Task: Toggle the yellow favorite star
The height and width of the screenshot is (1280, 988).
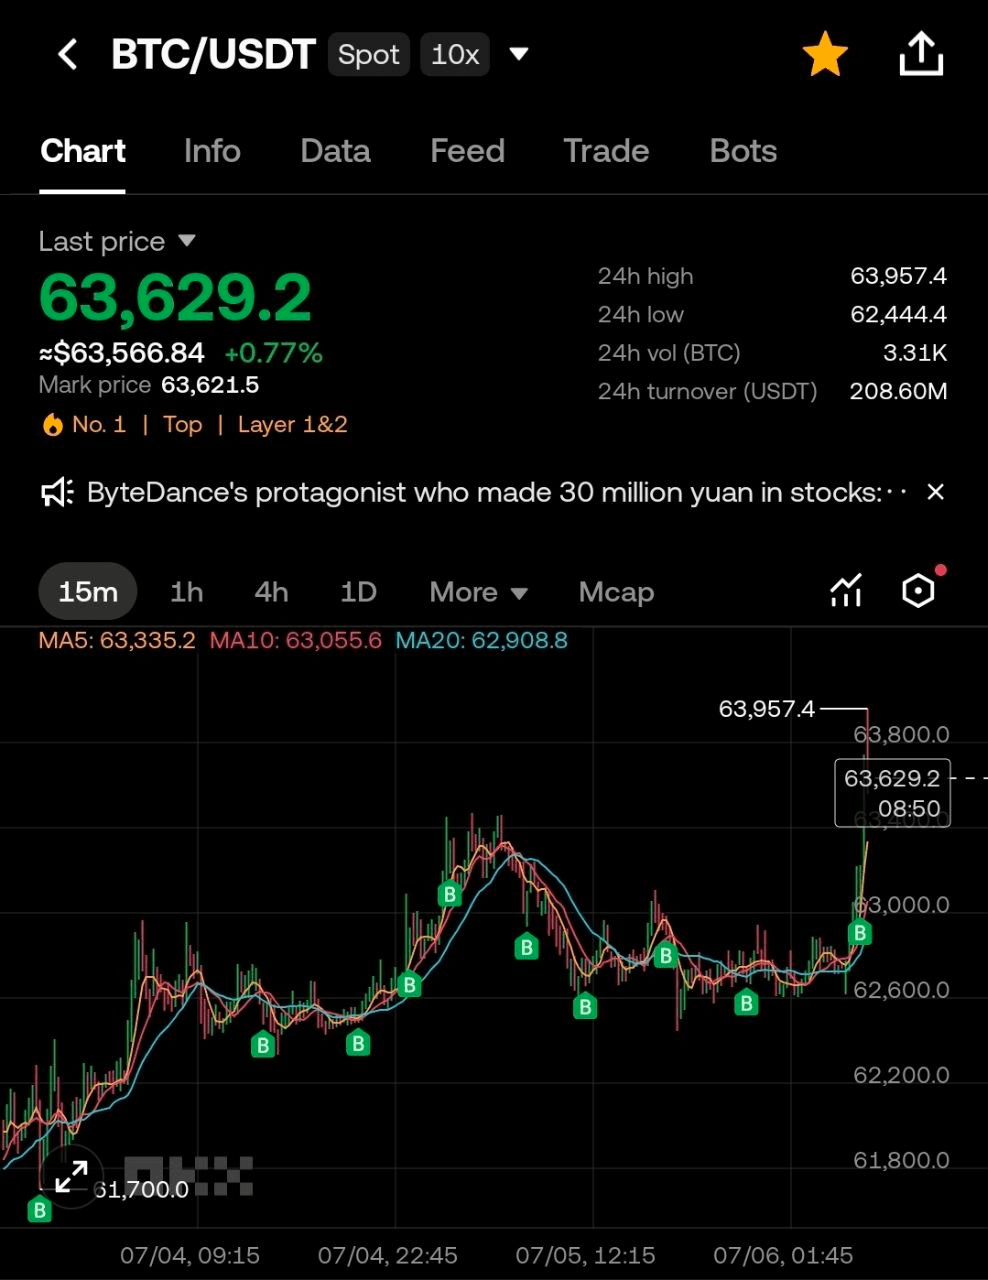Action: coord(825,54)
